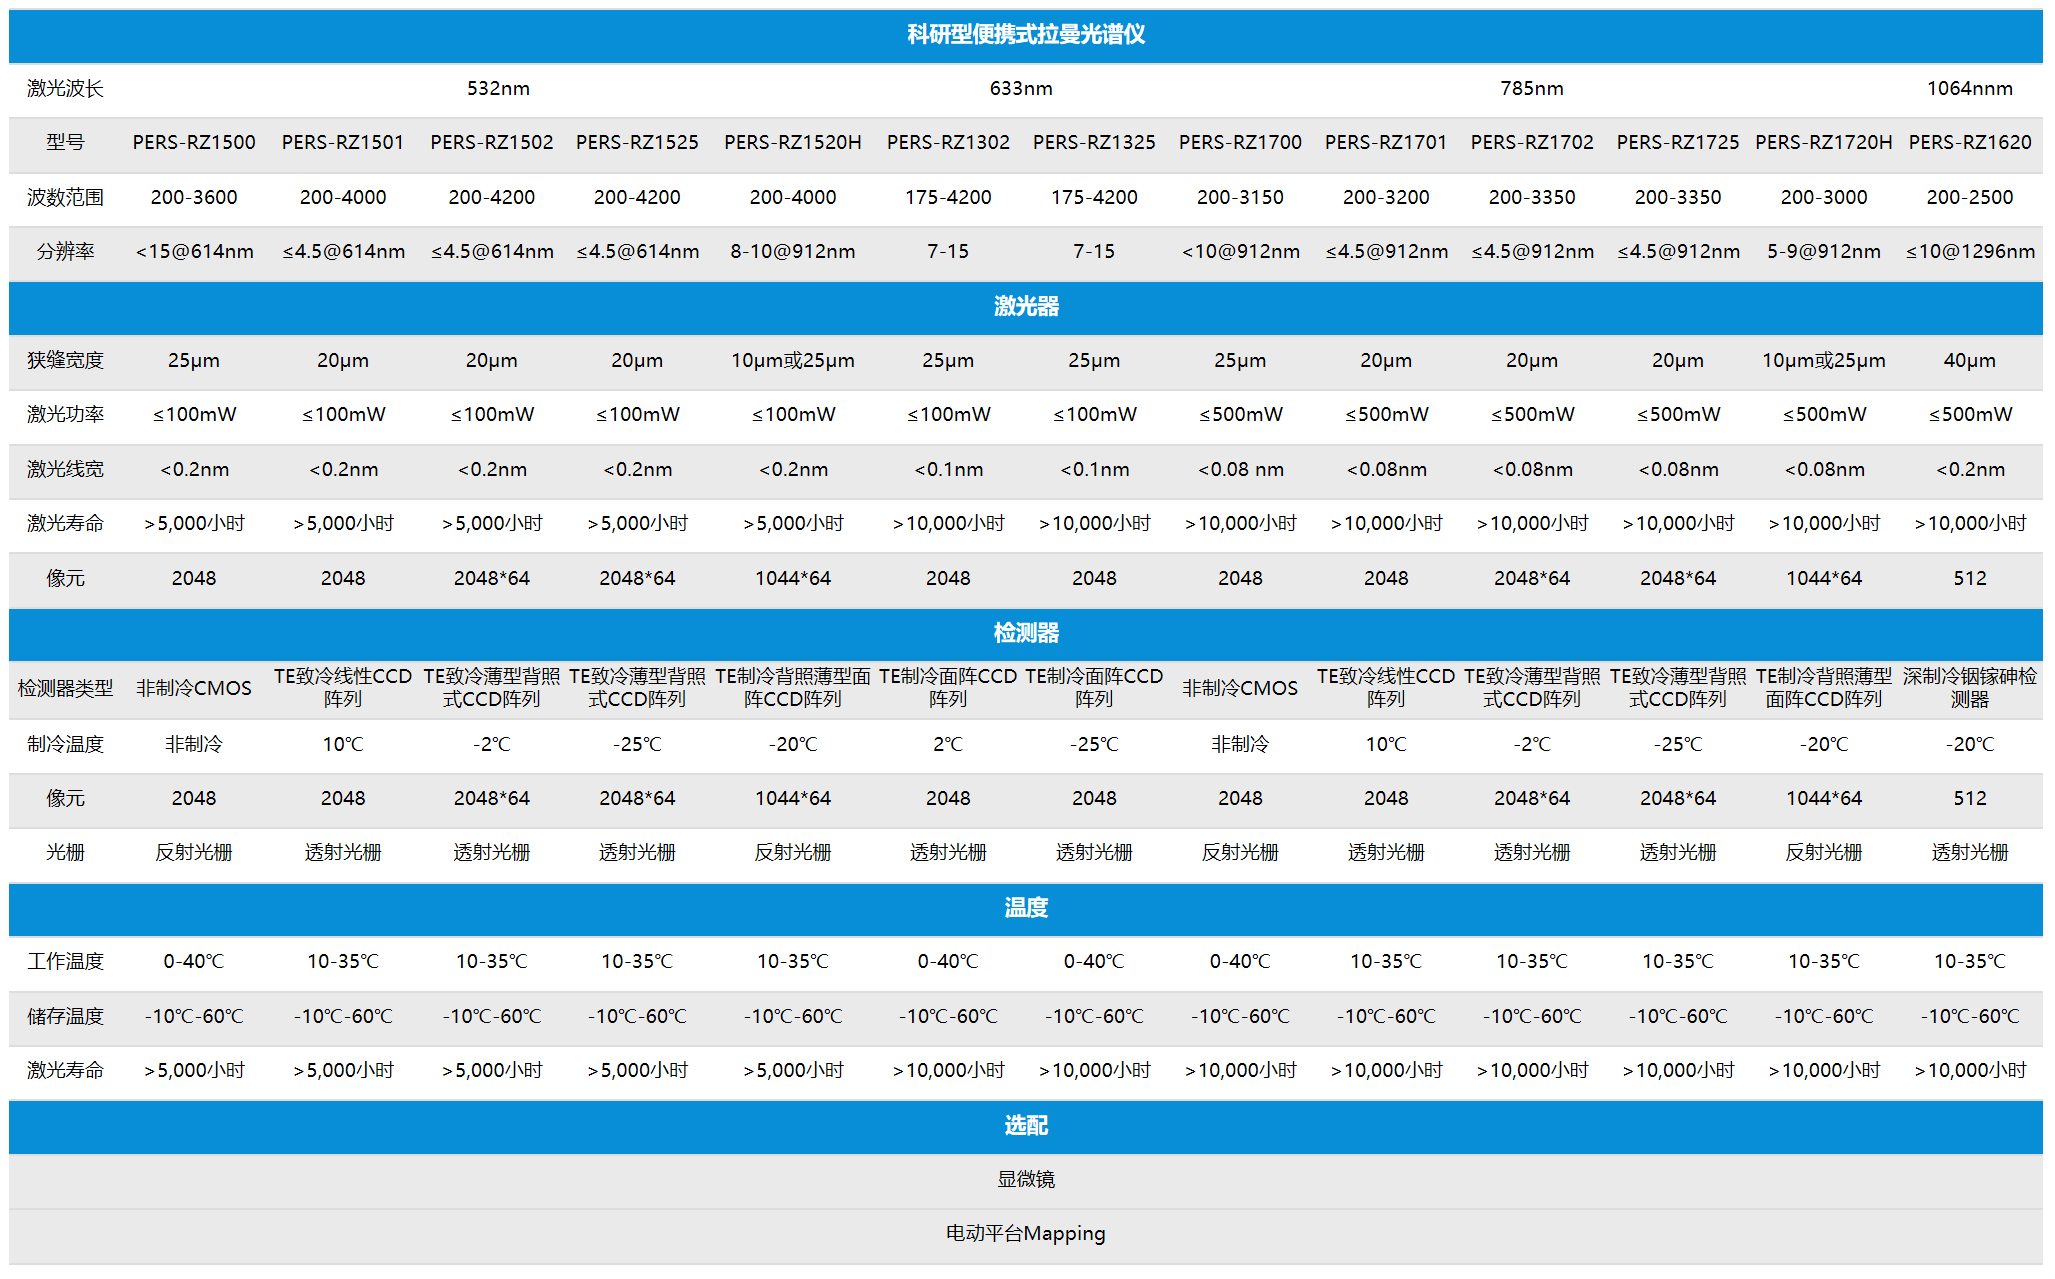Select the 785nm wavelength cell
The height and width of the screenshot is (1279, 2055).
click(x=1531, y=89)
